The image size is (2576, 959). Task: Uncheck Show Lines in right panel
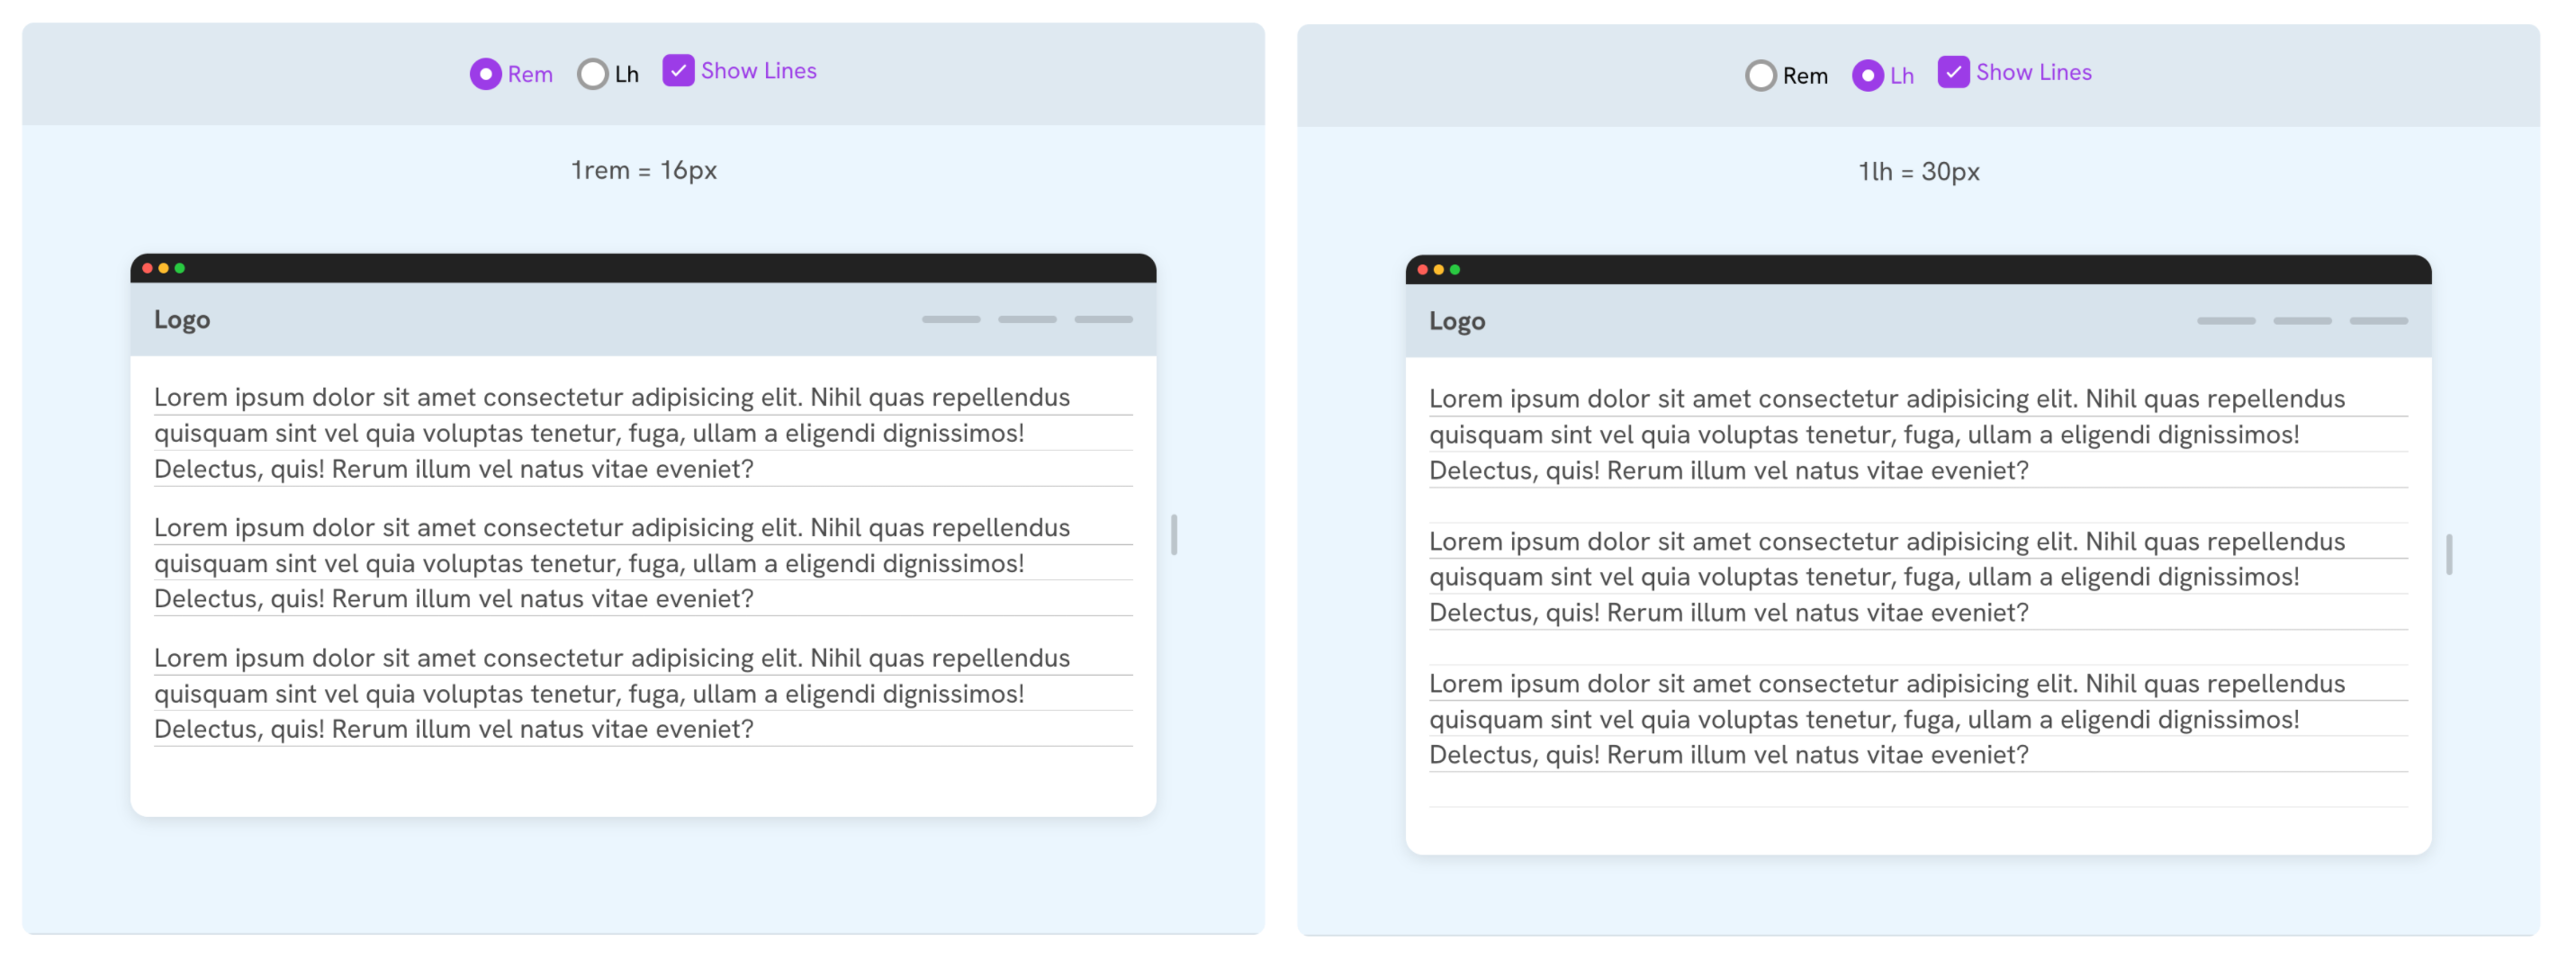click(1953, 72)
